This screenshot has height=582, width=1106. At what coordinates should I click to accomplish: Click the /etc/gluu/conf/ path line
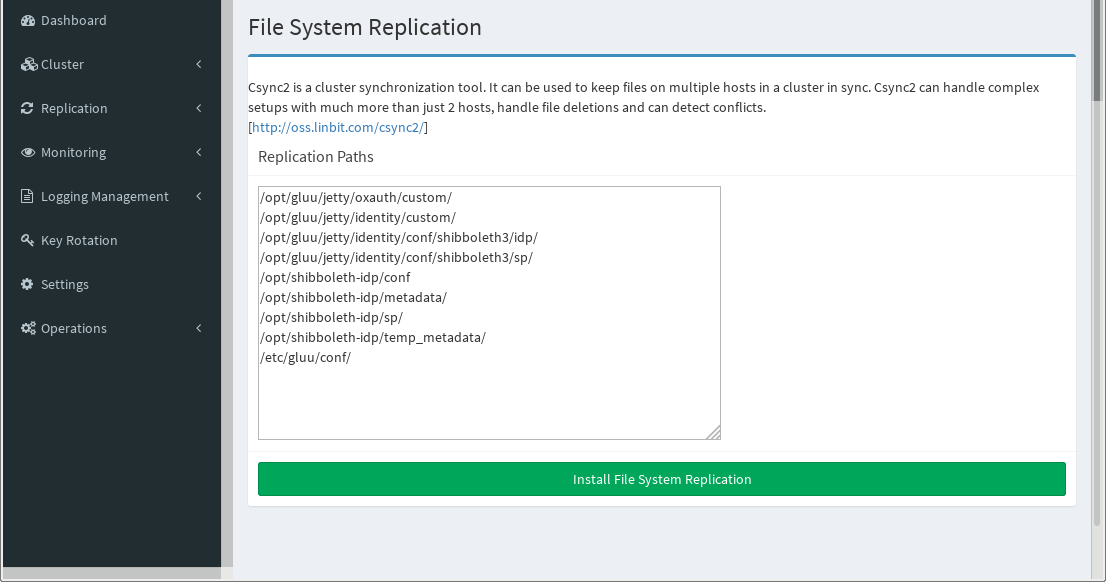point(305,358)
